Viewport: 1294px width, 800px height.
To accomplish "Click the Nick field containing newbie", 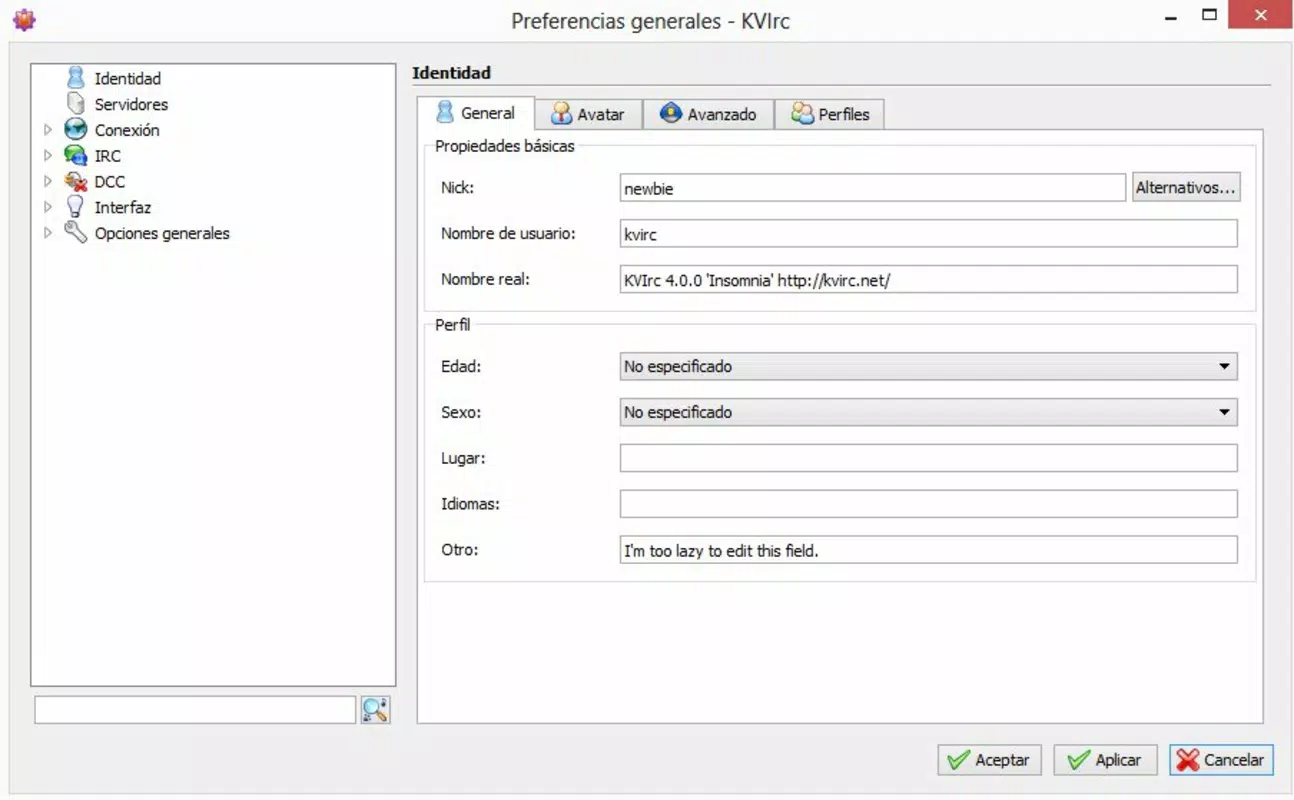I will [873, 188].
